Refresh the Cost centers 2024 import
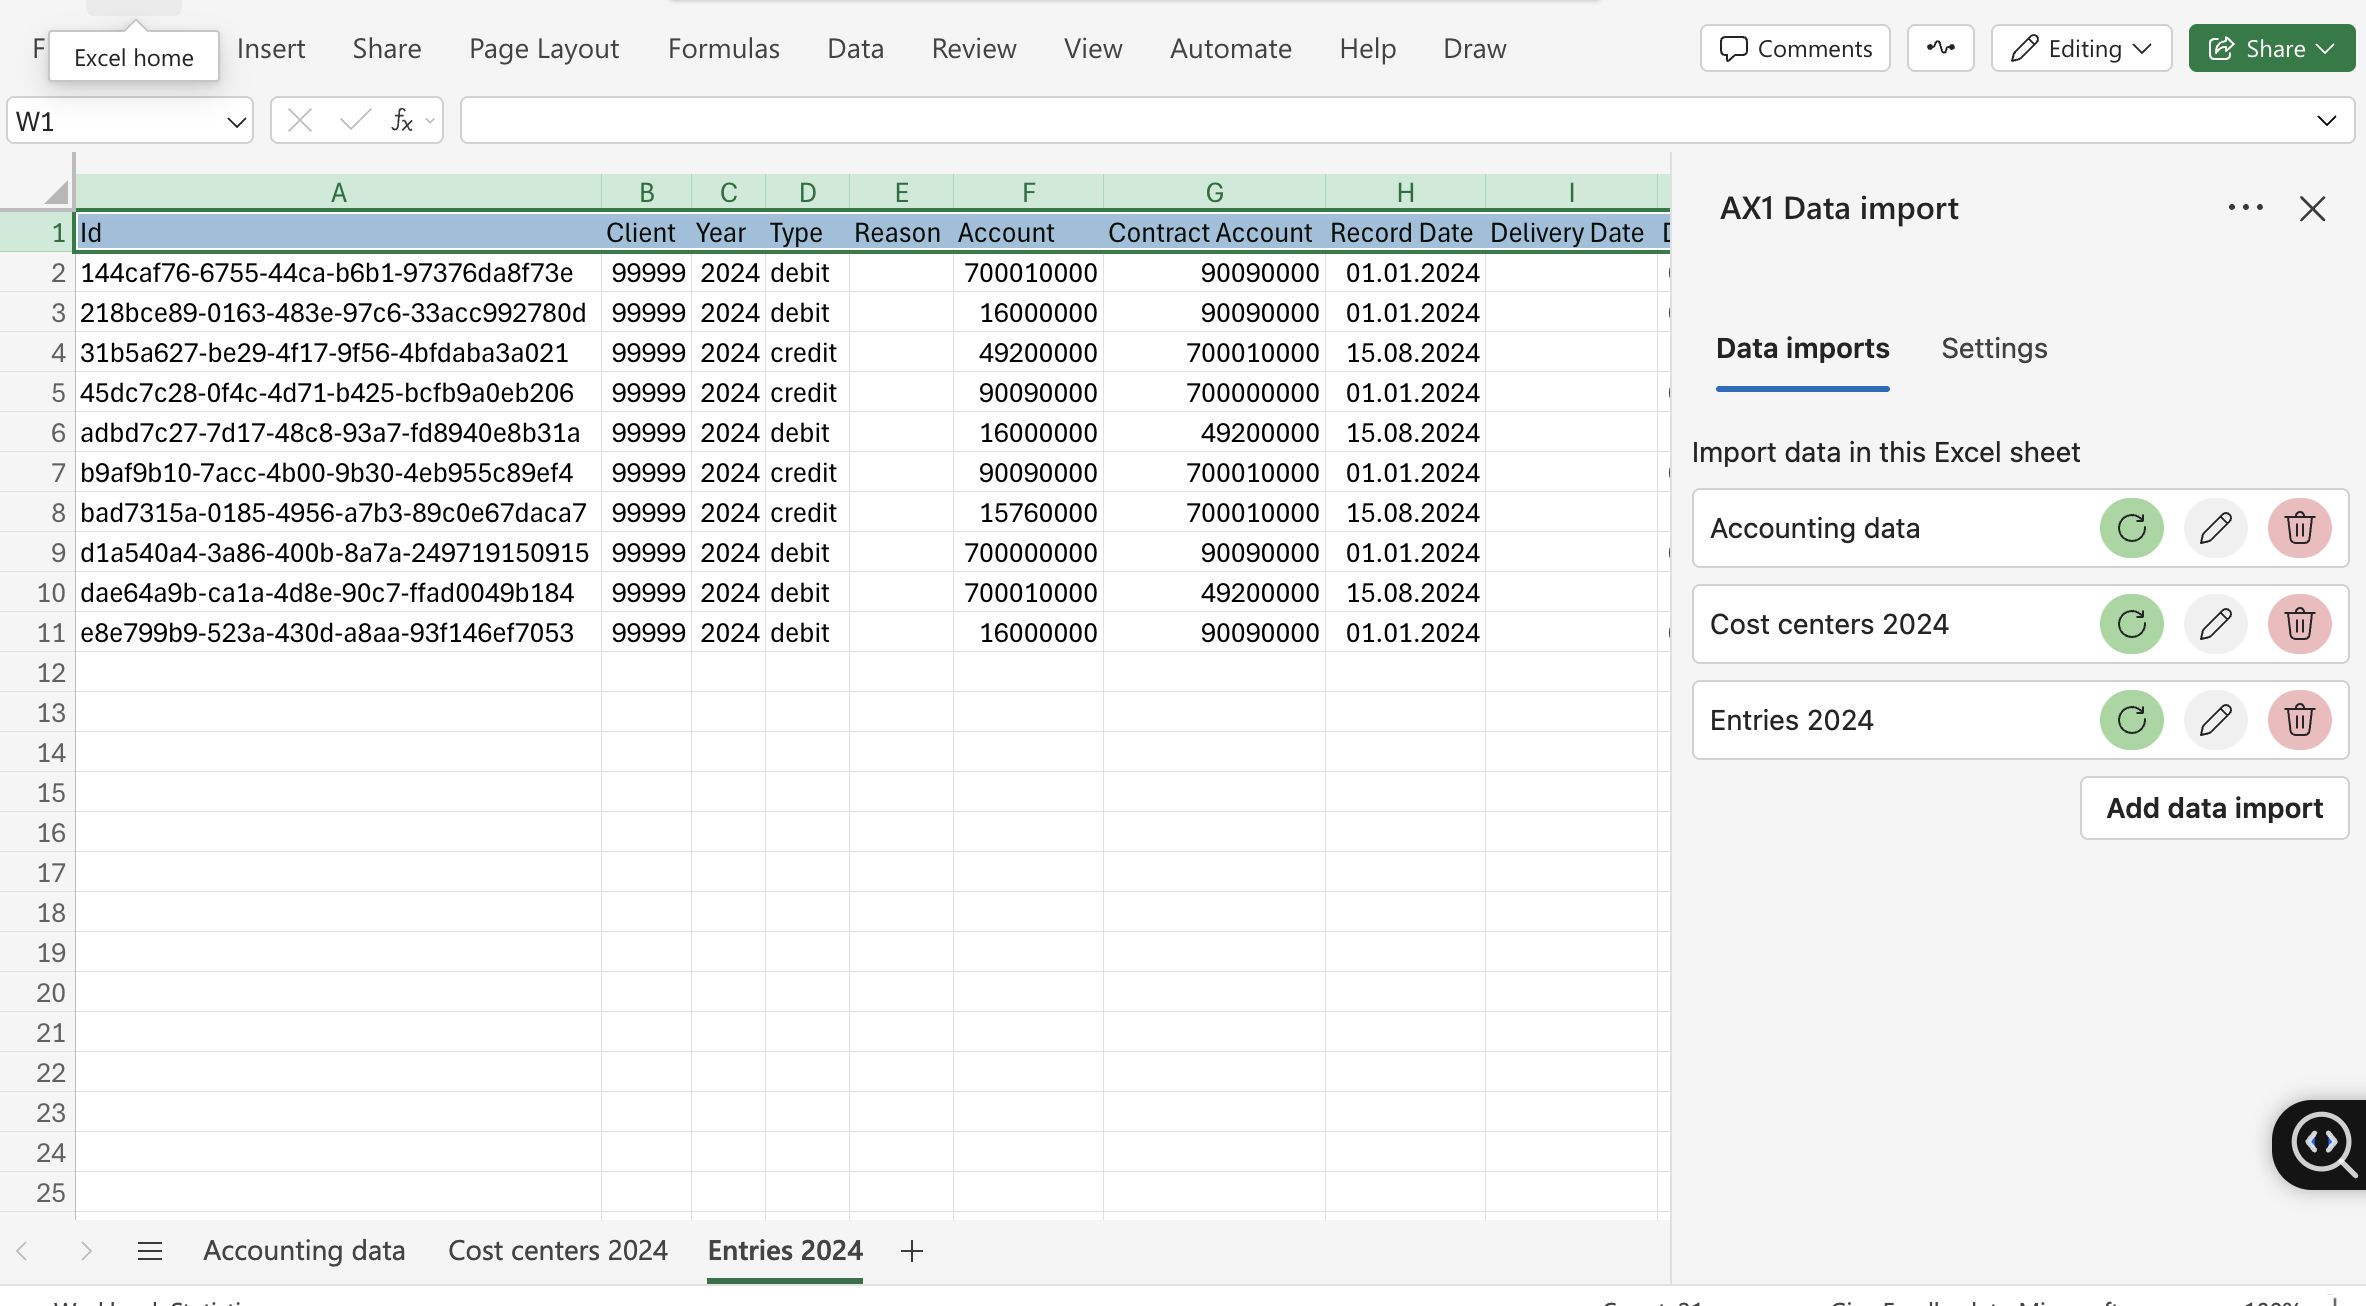This screenshot has width=2366, height=1306. (2131, 624)
